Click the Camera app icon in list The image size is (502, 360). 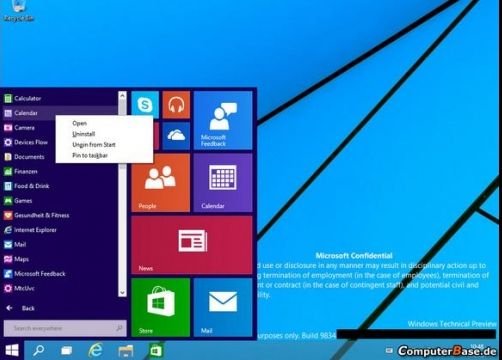point(8,128)
